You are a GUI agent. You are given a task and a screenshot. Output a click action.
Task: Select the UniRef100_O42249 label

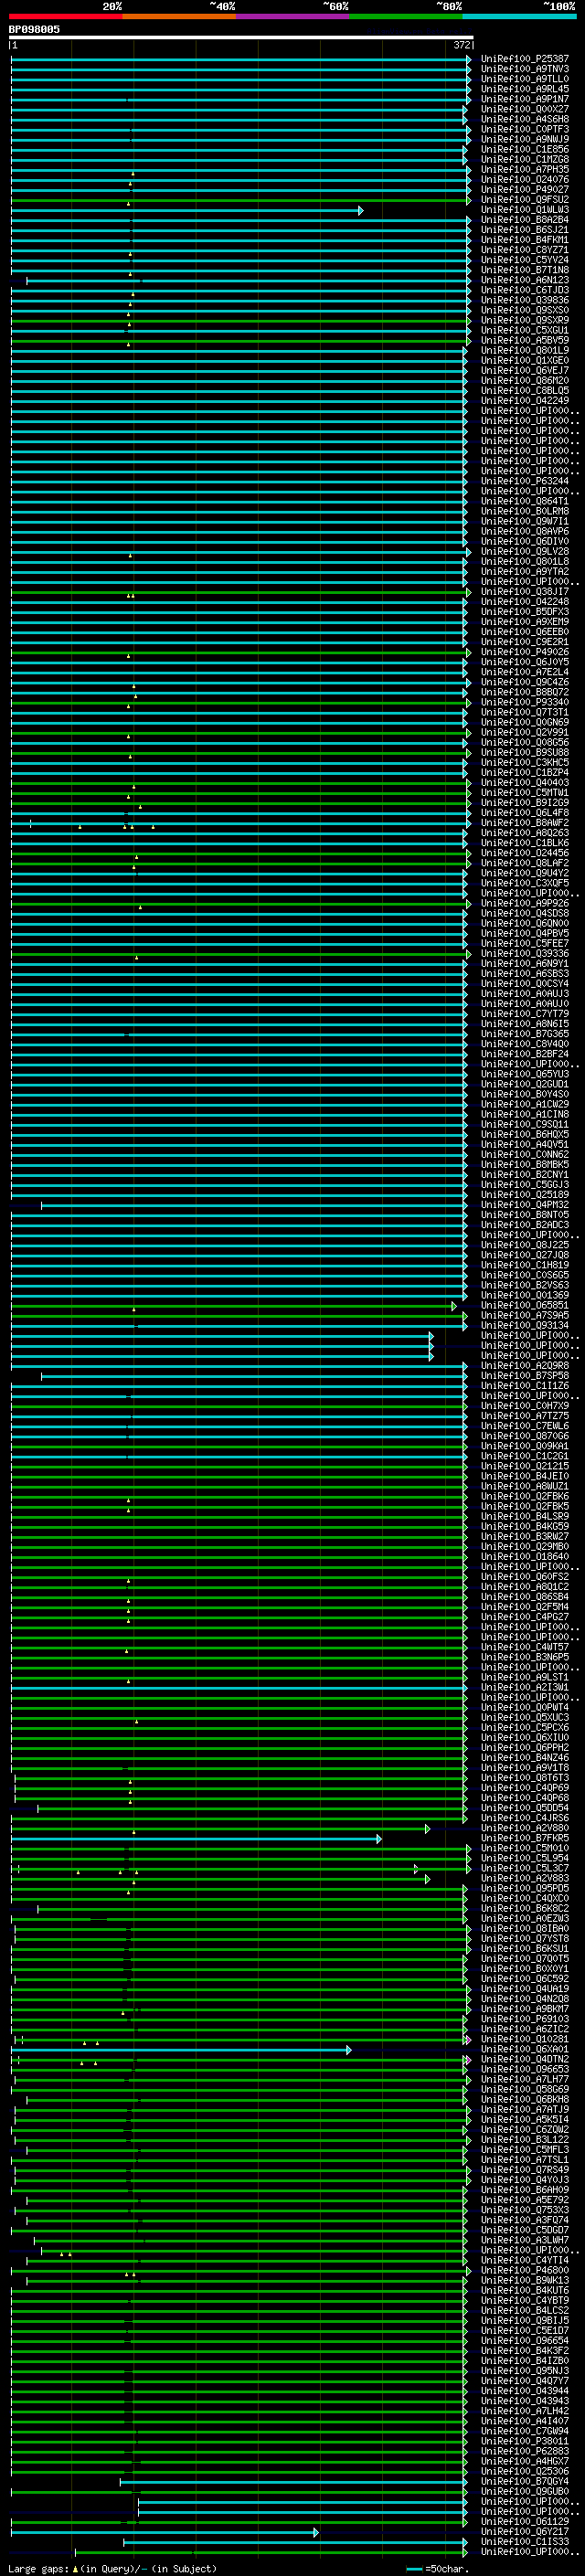click(525, 401)
